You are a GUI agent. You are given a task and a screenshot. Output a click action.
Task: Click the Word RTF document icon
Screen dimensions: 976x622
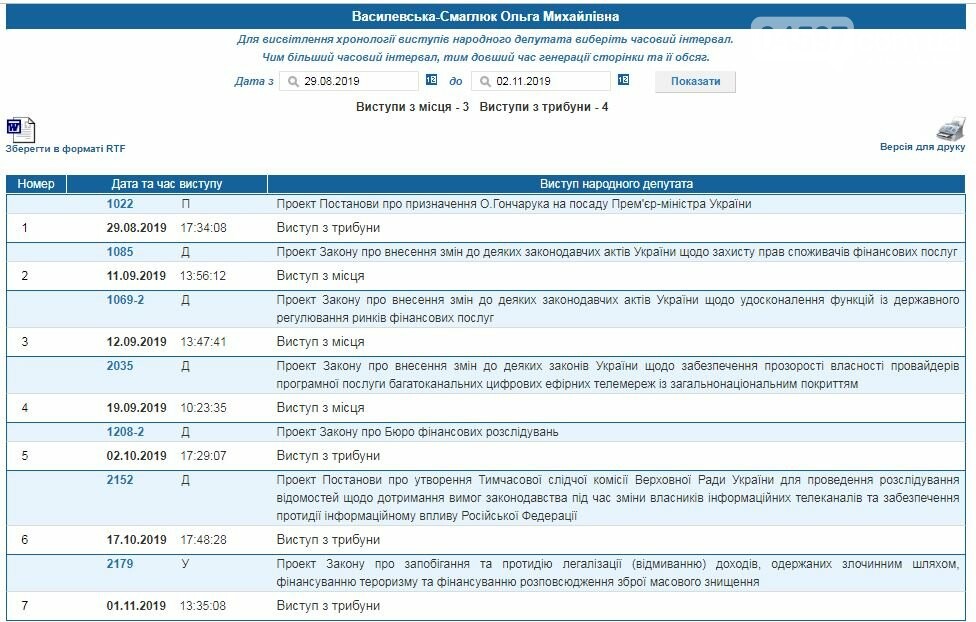tap(21, 130)
